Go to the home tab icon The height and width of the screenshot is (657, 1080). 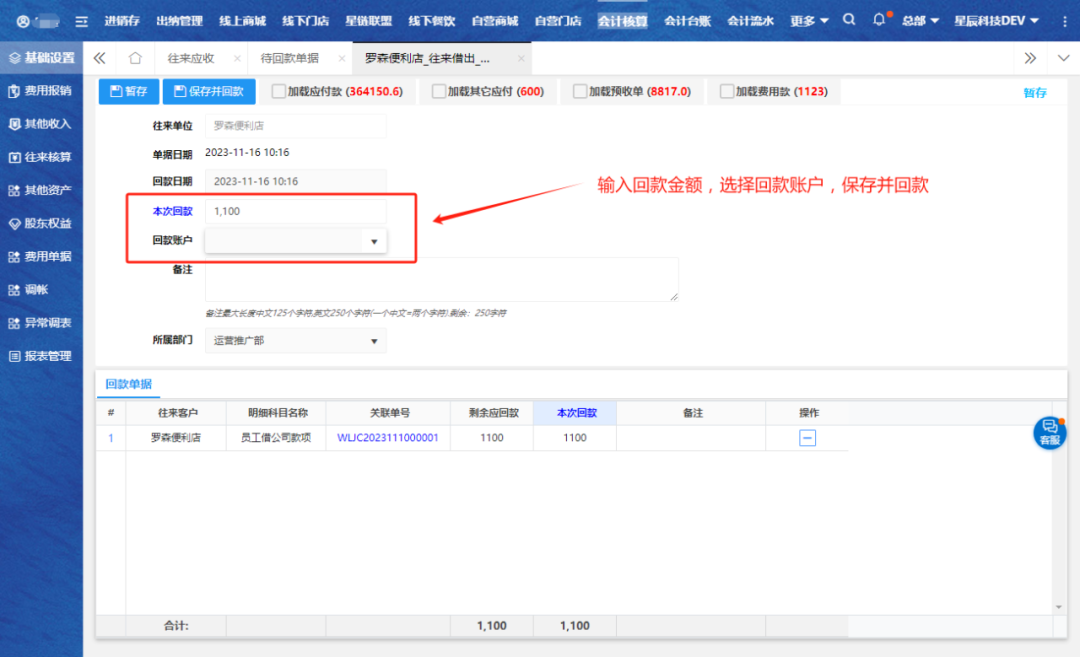[x=135, y=58]
